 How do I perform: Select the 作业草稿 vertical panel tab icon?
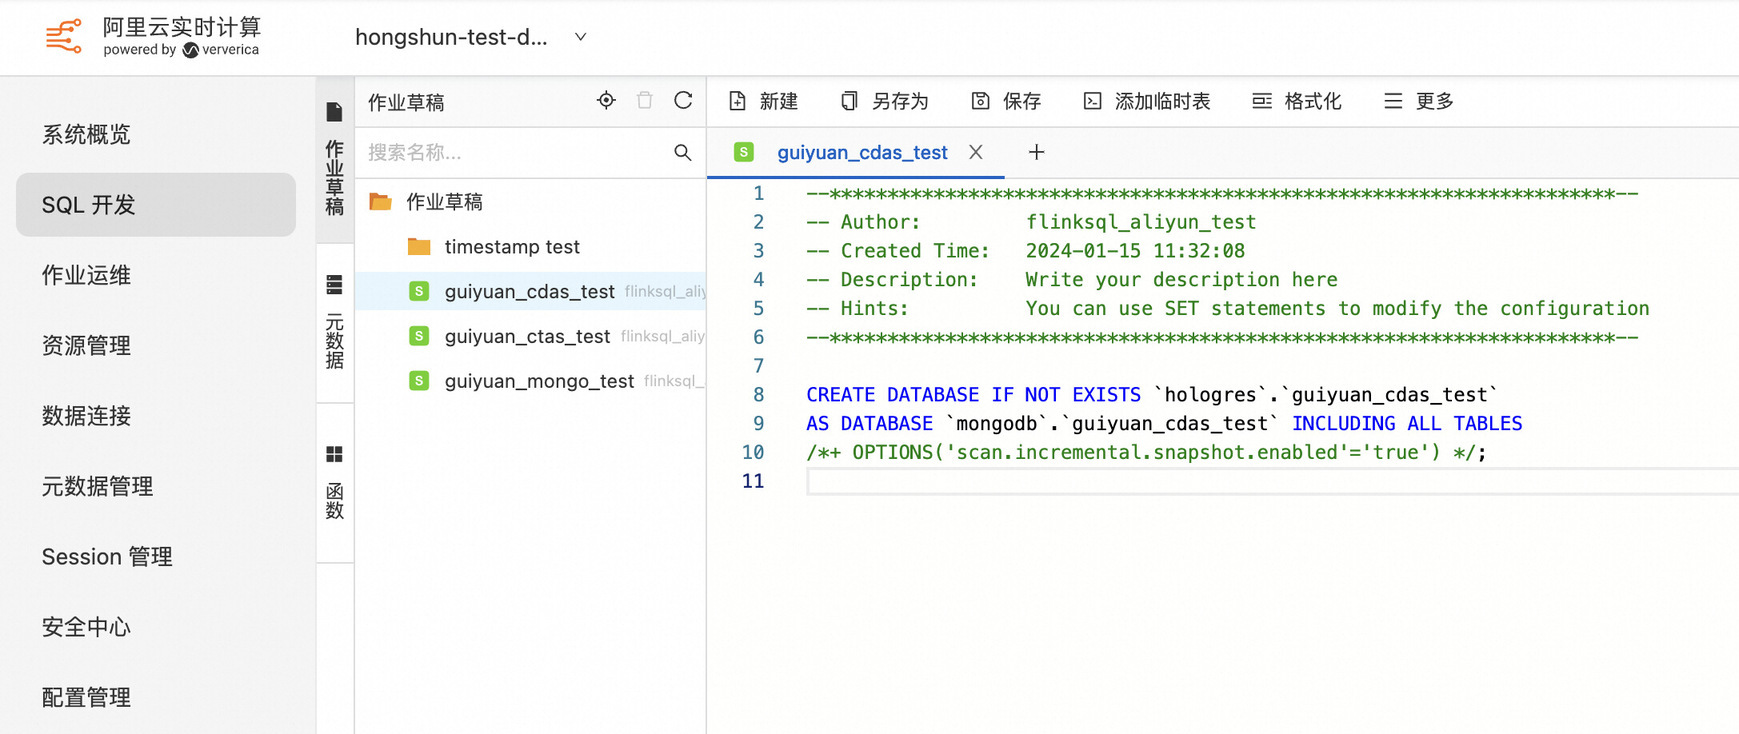pos(335,112)
